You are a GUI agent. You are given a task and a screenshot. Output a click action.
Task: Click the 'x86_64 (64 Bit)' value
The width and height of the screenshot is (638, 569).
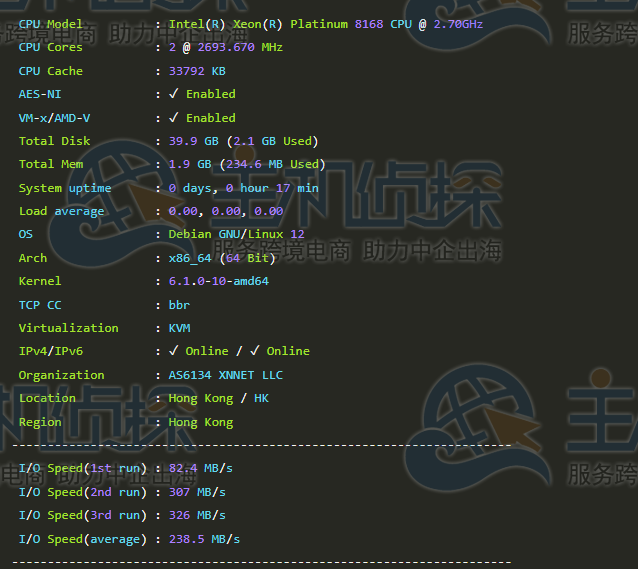point(222,258)
